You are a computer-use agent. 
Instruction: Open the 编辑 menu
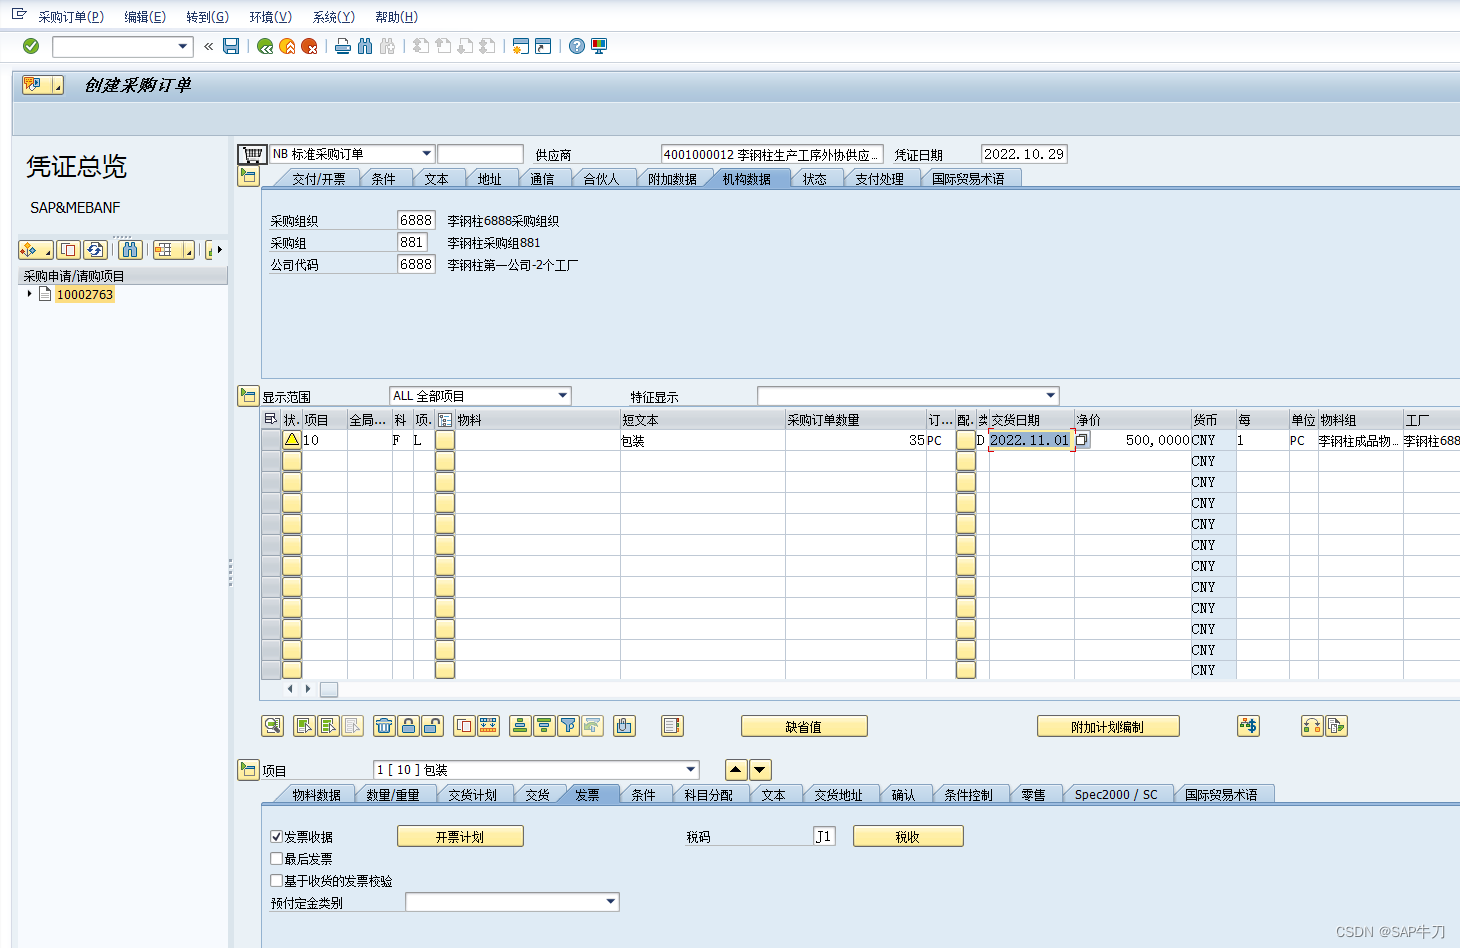pyautogui.click(x=145, y=17)
